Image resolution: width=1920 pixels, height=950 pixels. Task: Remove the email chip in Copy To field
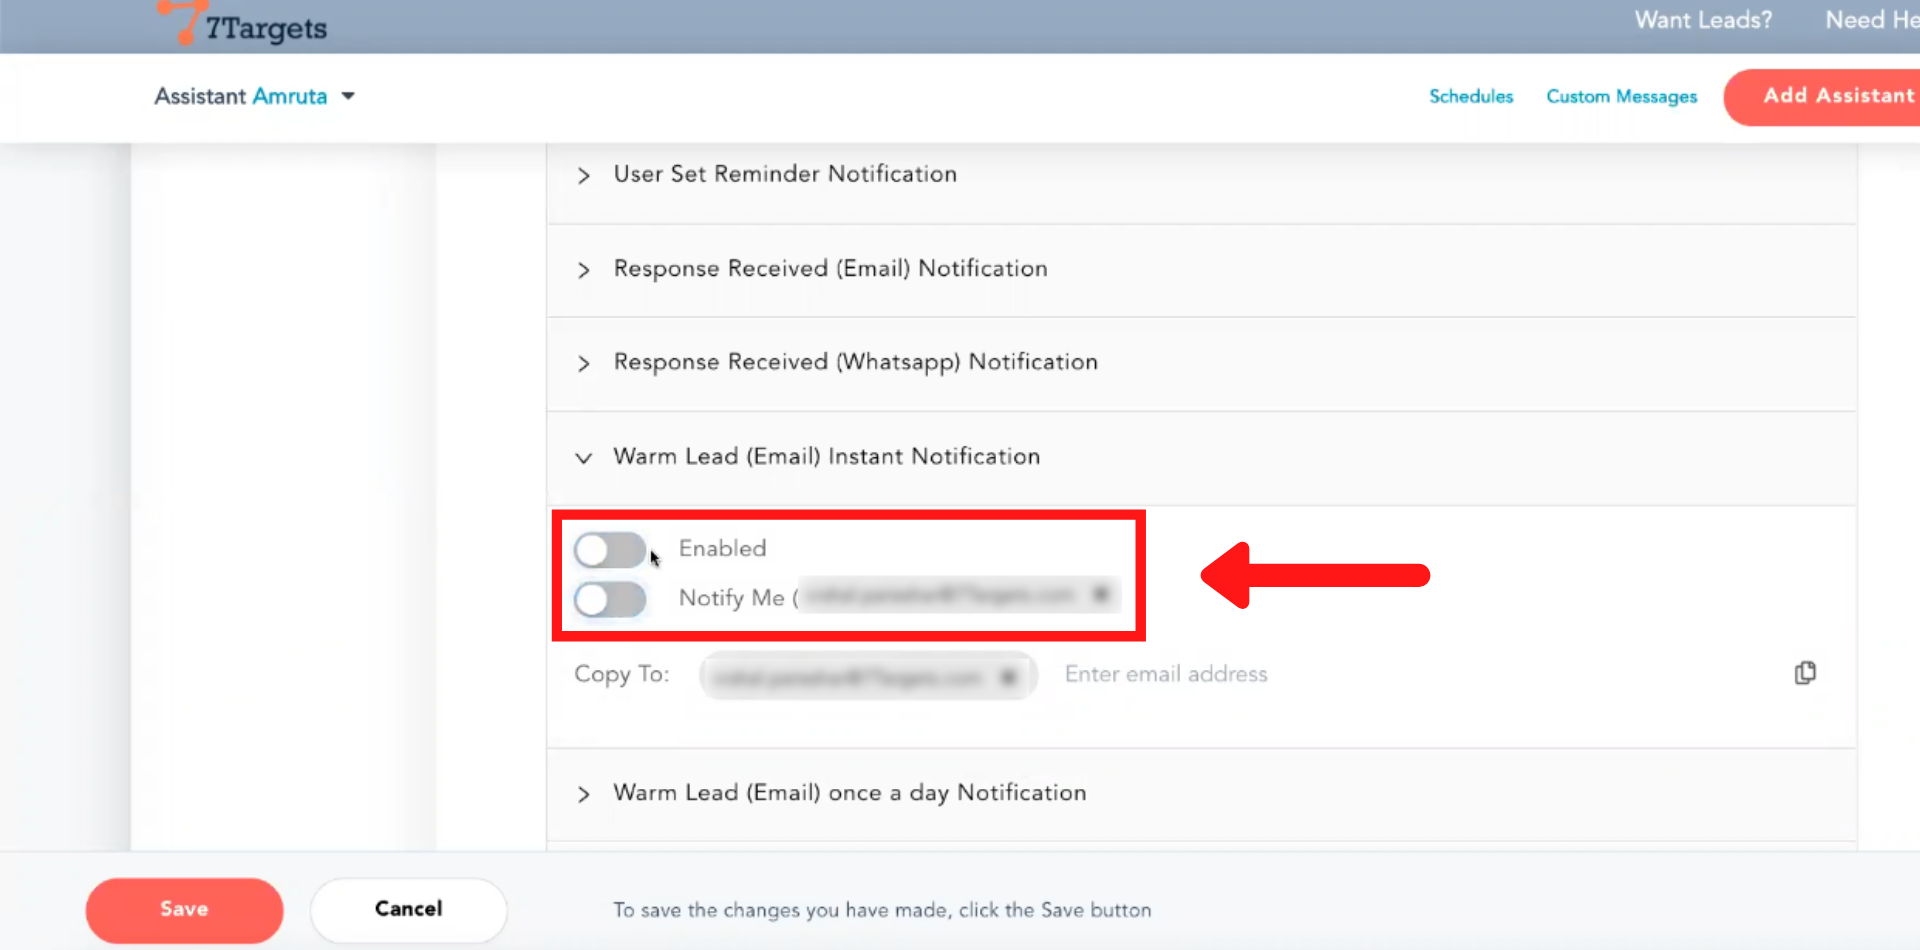coord(1008,678)
